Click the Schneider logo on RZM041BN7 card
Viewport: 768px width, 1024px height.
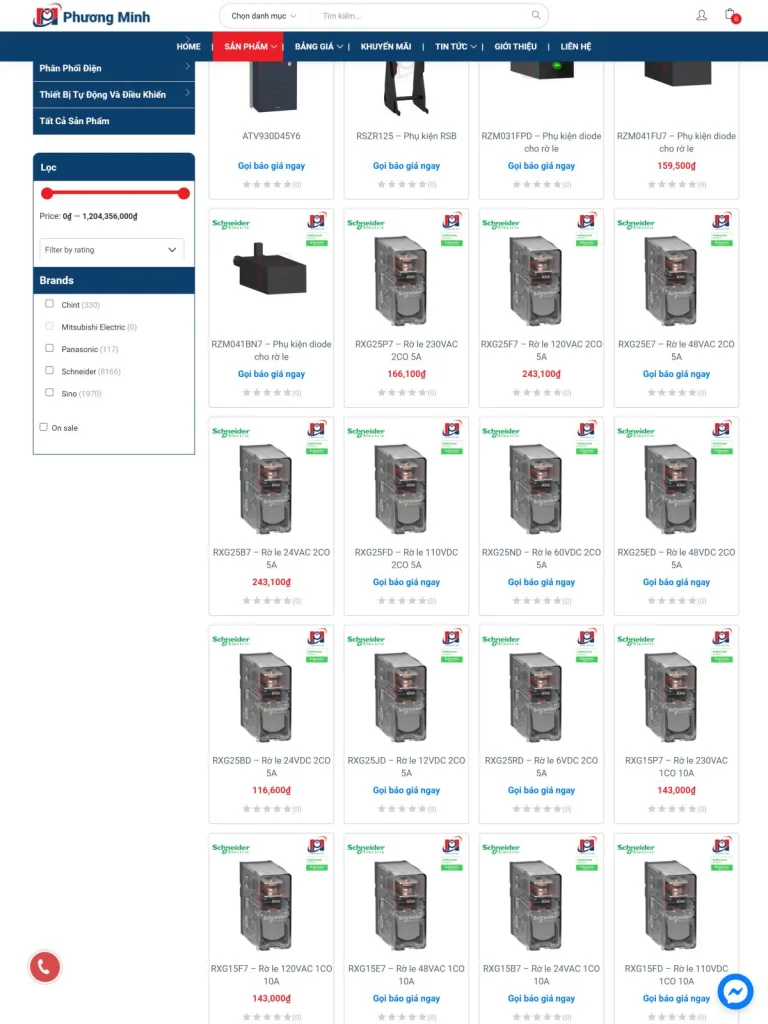click(231, 224)
